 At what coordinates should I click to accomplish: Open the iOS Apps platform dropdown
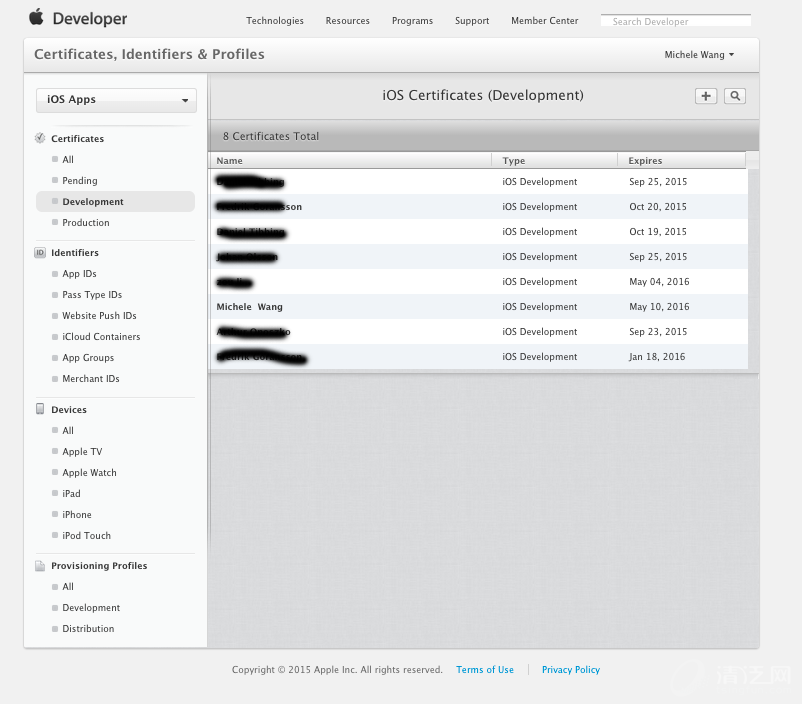point(116,100)
